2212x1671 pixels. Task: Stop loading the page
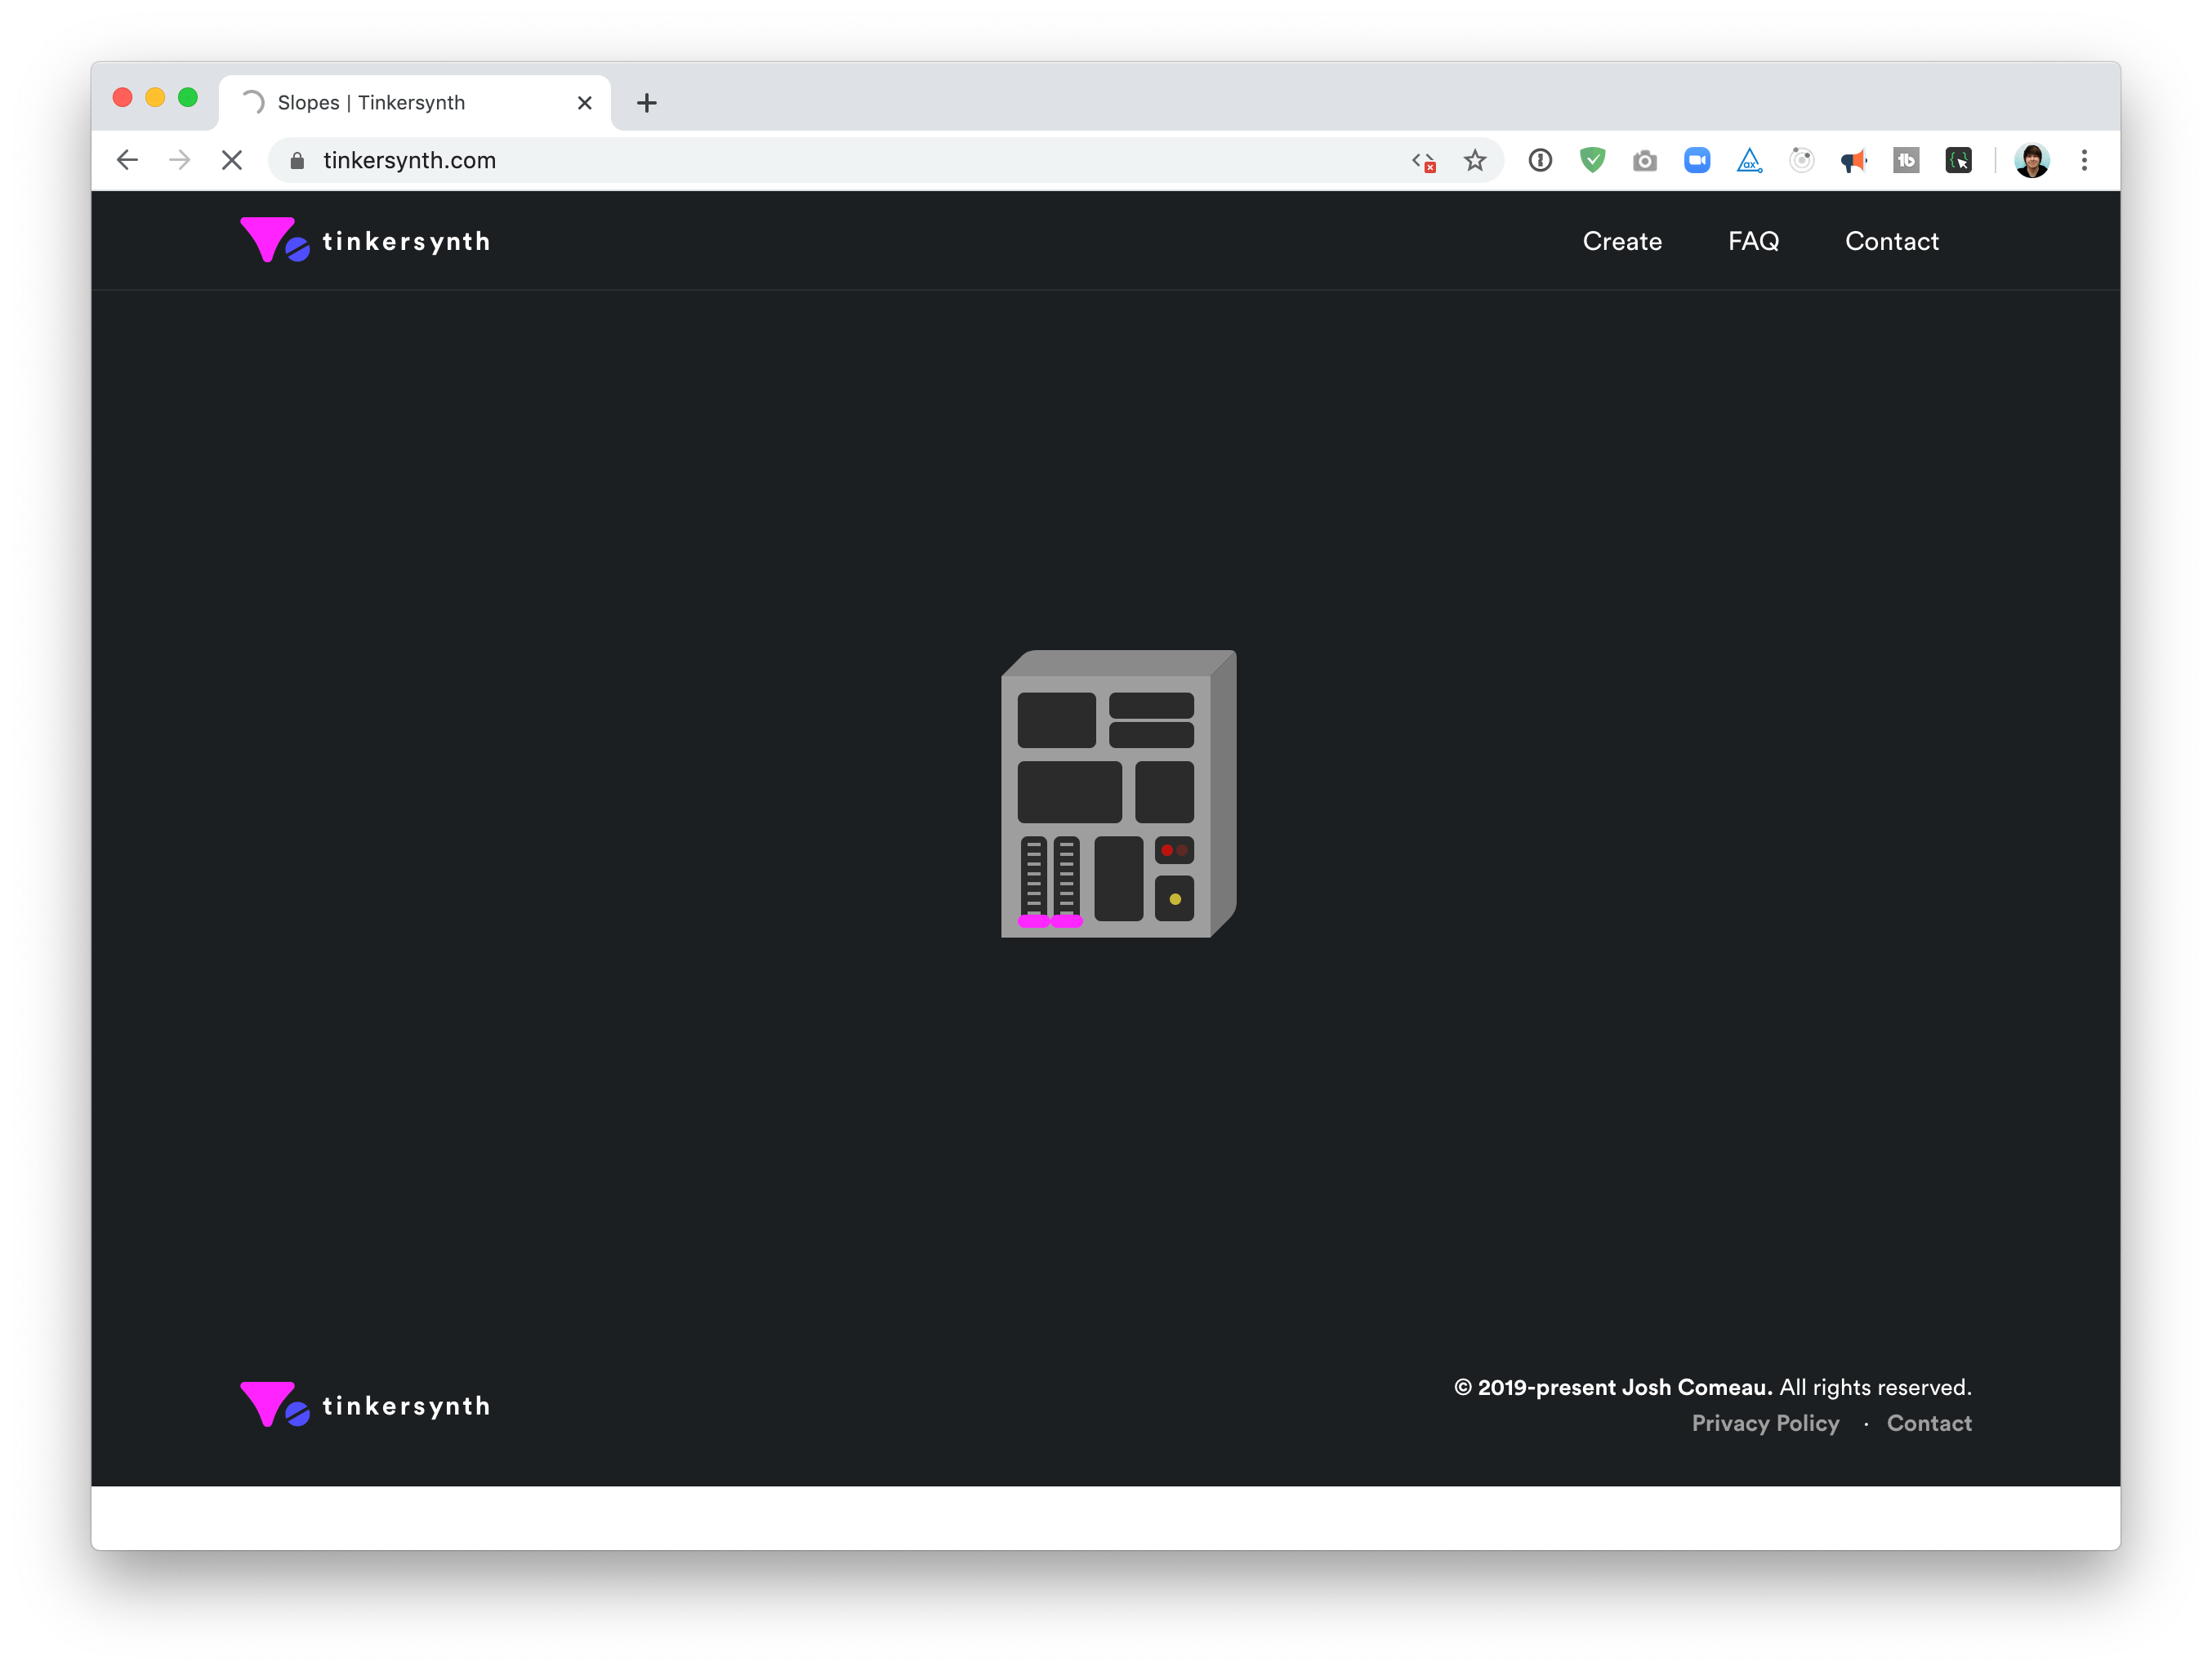pos(232,160)
